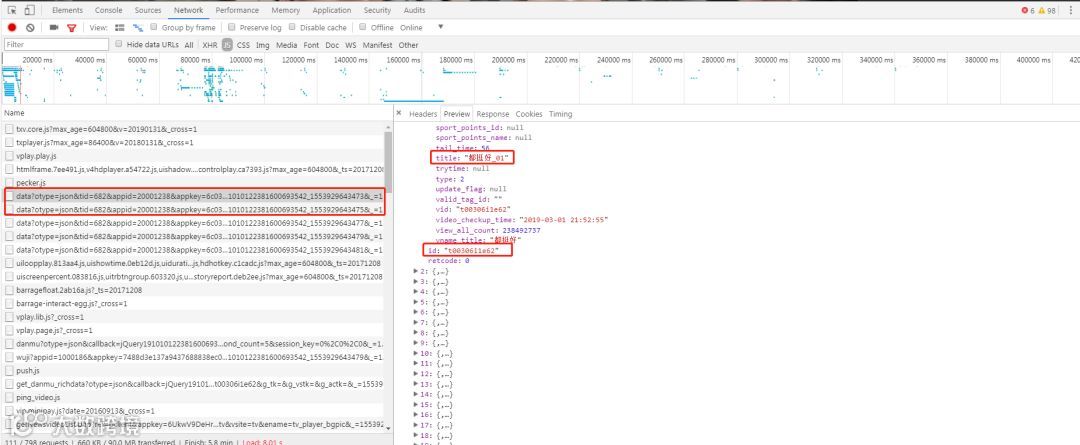The width and height of the screenshot is (1080, 445).
Task: Filter requests by Media type
Action: click(287, 45)
